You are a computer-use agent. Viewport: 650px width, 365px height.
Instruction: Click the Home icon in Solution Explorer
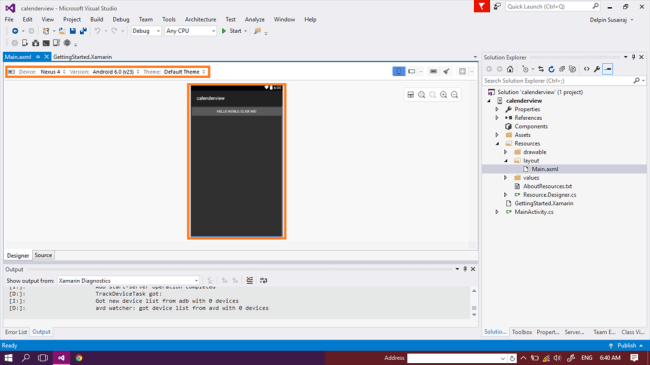pos(510,69)
